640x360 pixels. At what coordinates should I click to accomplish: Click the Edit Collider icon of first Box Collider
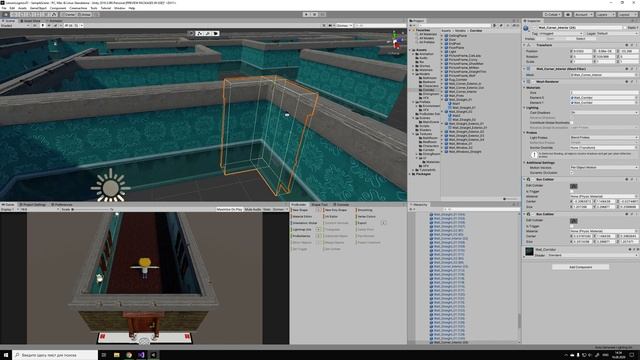coord(573,186)
